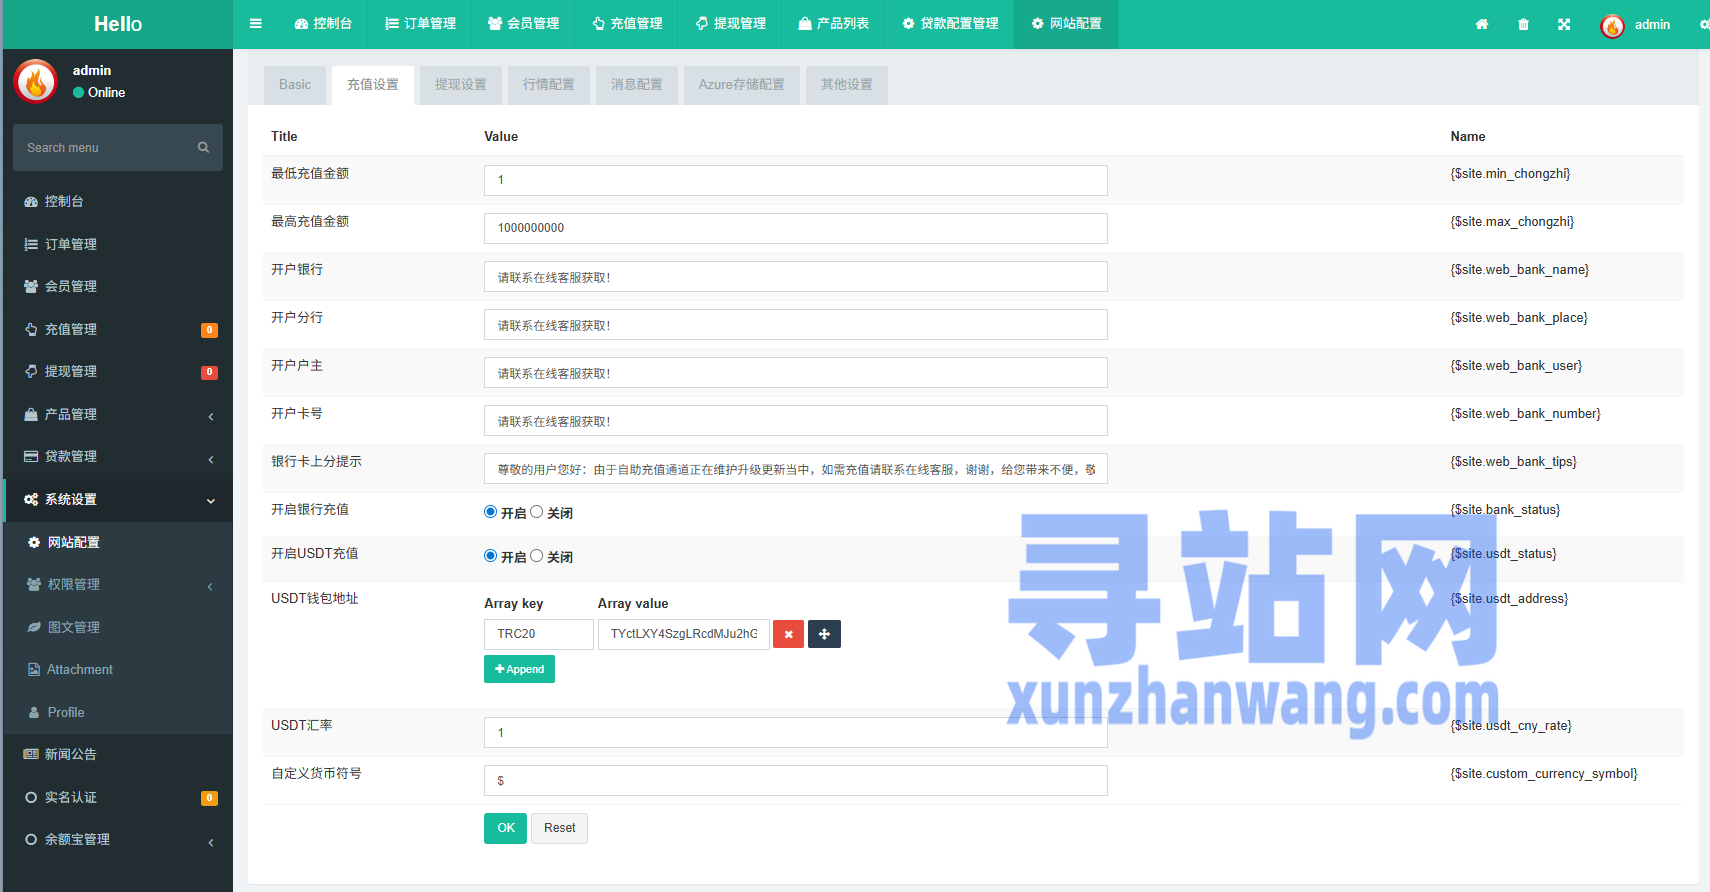Click the green Append button
This screenshot has width=1710, height=892.
pyautogui.click(x=519, y=669)
